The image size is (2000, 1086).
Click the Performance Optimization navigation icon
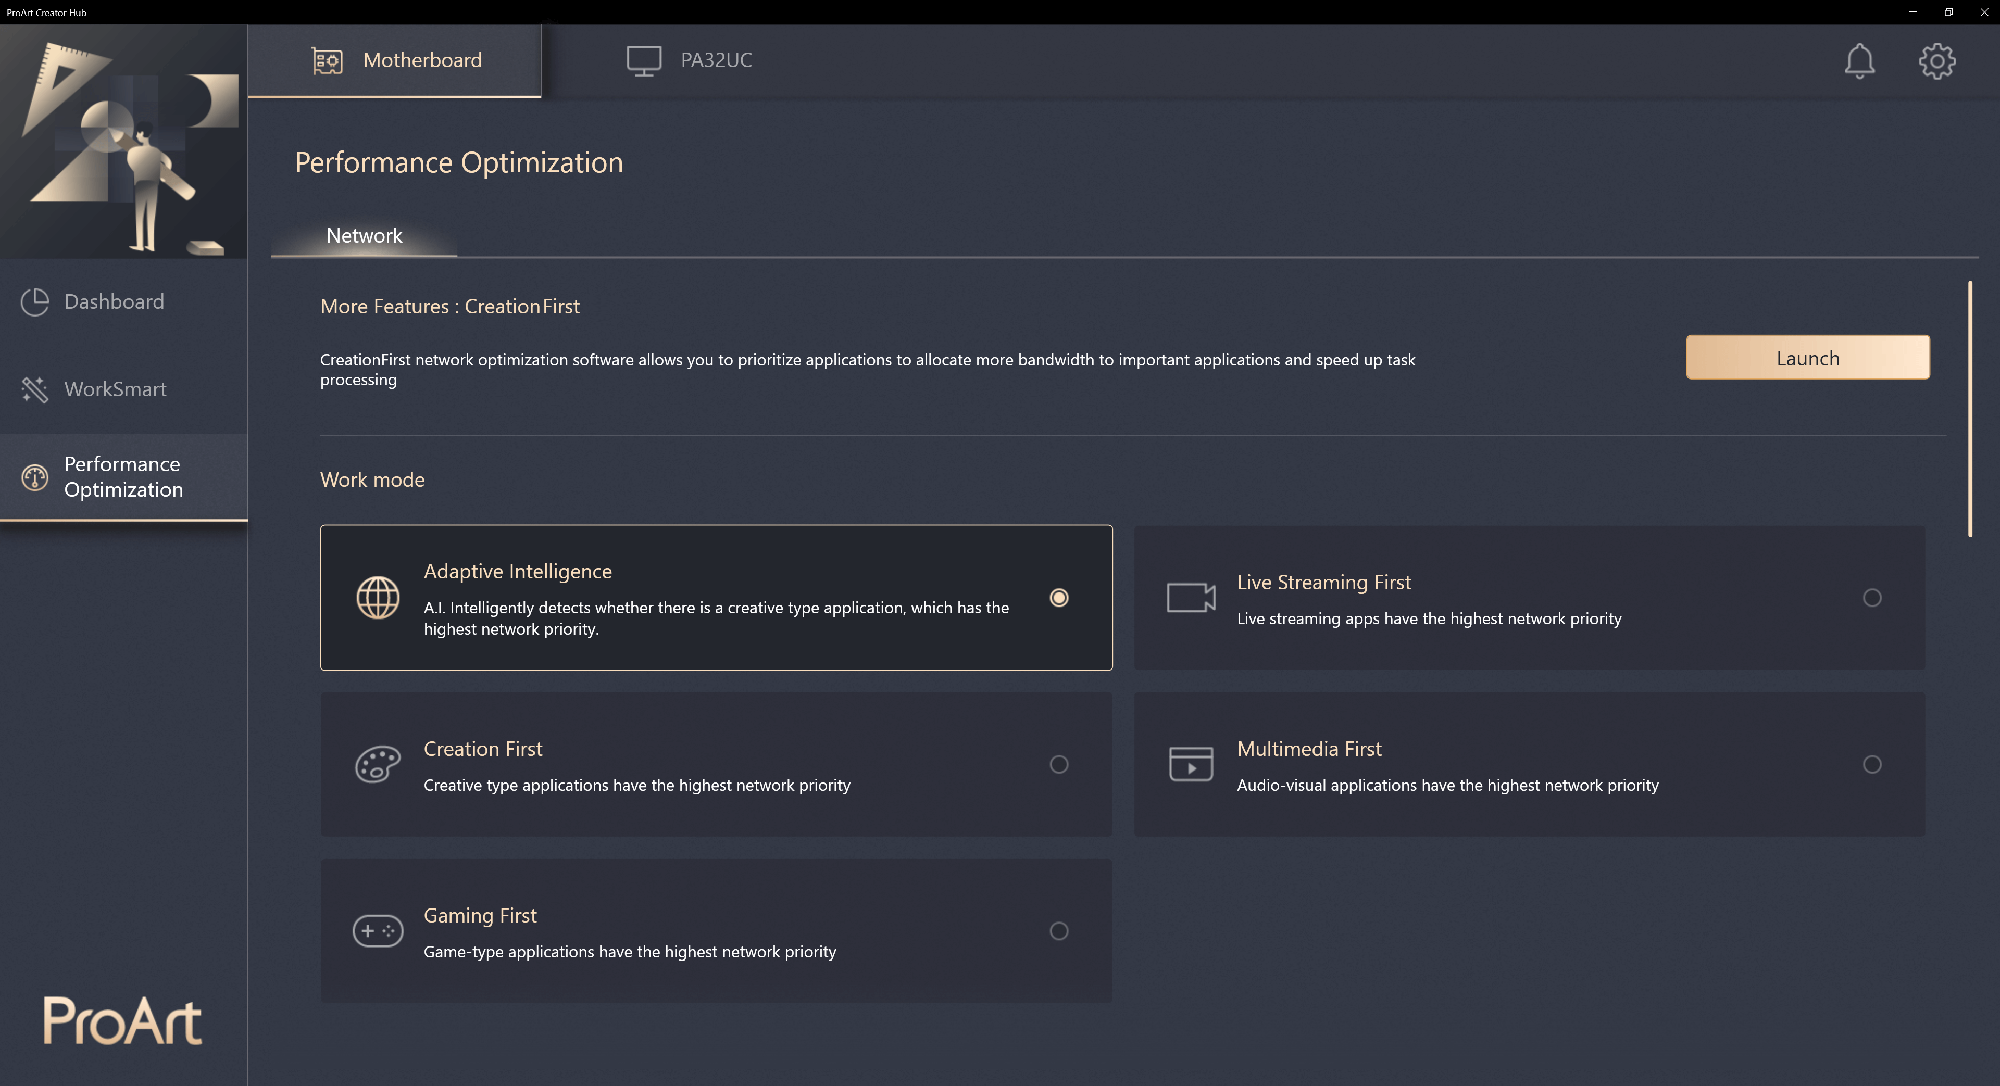tap(33, 475)
